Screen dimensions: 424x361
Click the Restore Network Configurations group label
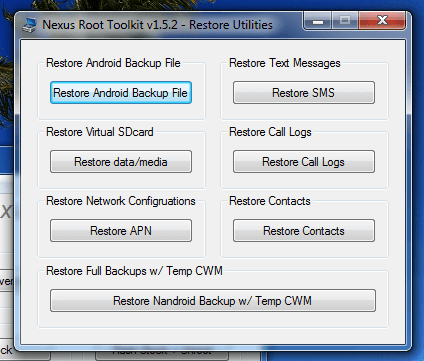tap(121, 201)
